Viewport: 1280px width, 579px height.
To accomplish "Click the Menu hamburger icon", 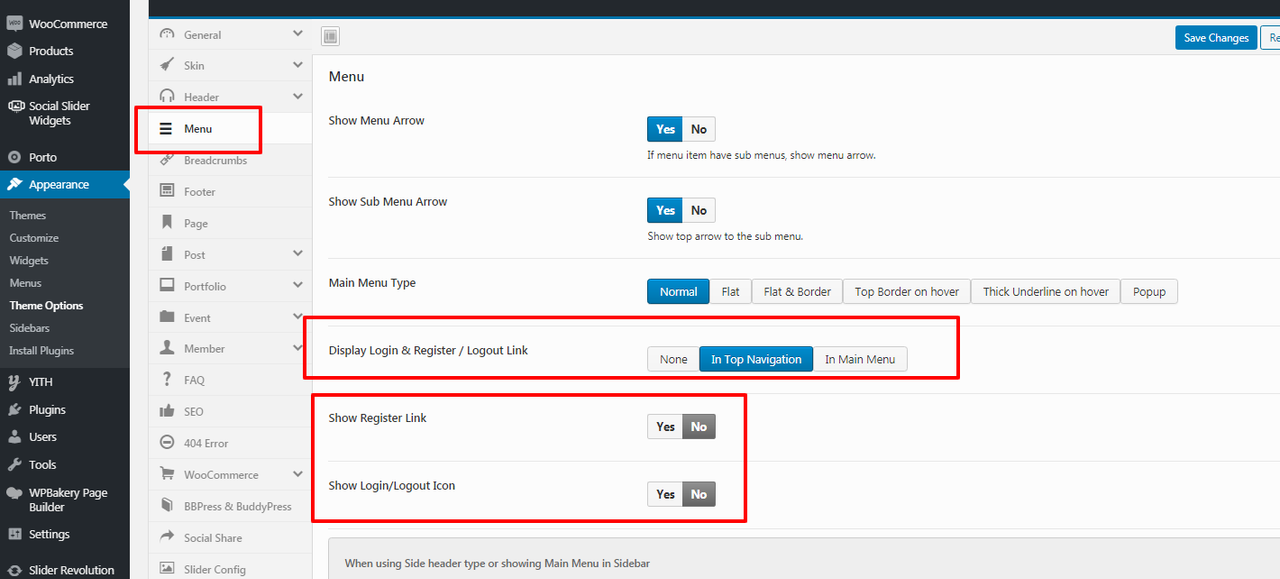I will [166, 129].
